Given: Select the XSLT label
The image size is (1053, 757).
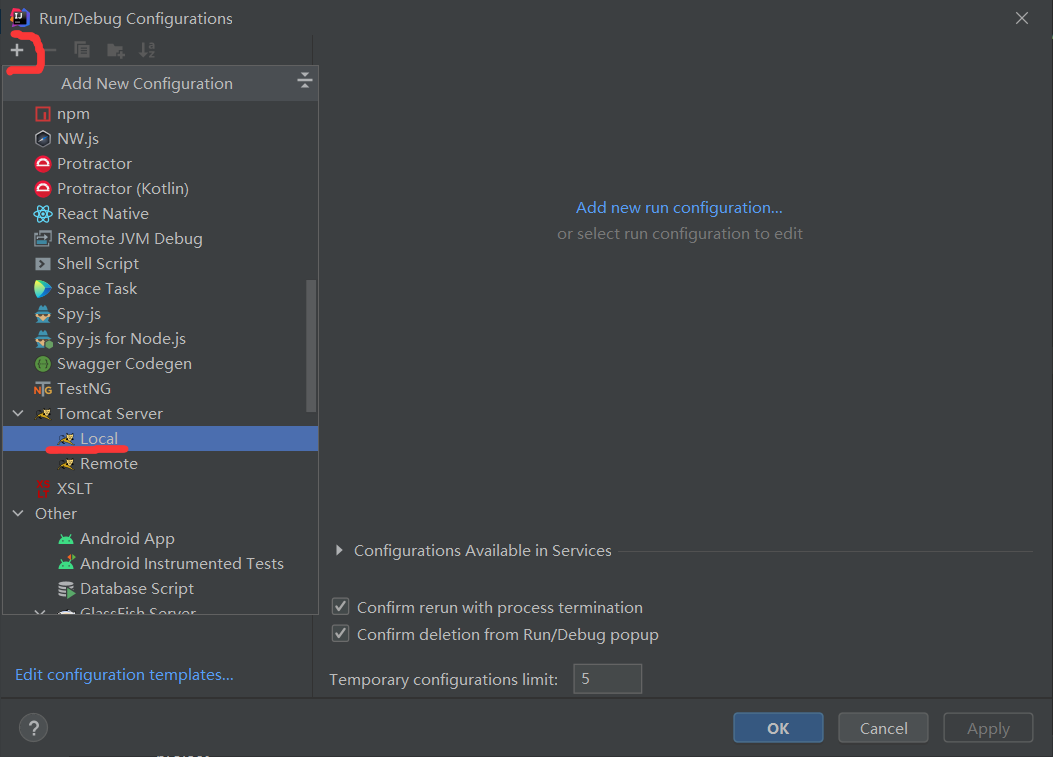Looking at the screenshot, I should coord(75,488).
